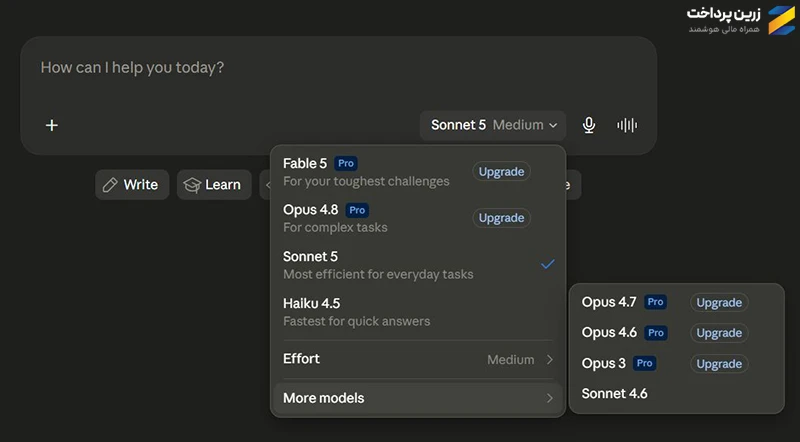The width and height of the screenshot is (800, 442).
Task: Click 'For complex tasks' description
Action: pyautogui.click(x=335, y=227)
